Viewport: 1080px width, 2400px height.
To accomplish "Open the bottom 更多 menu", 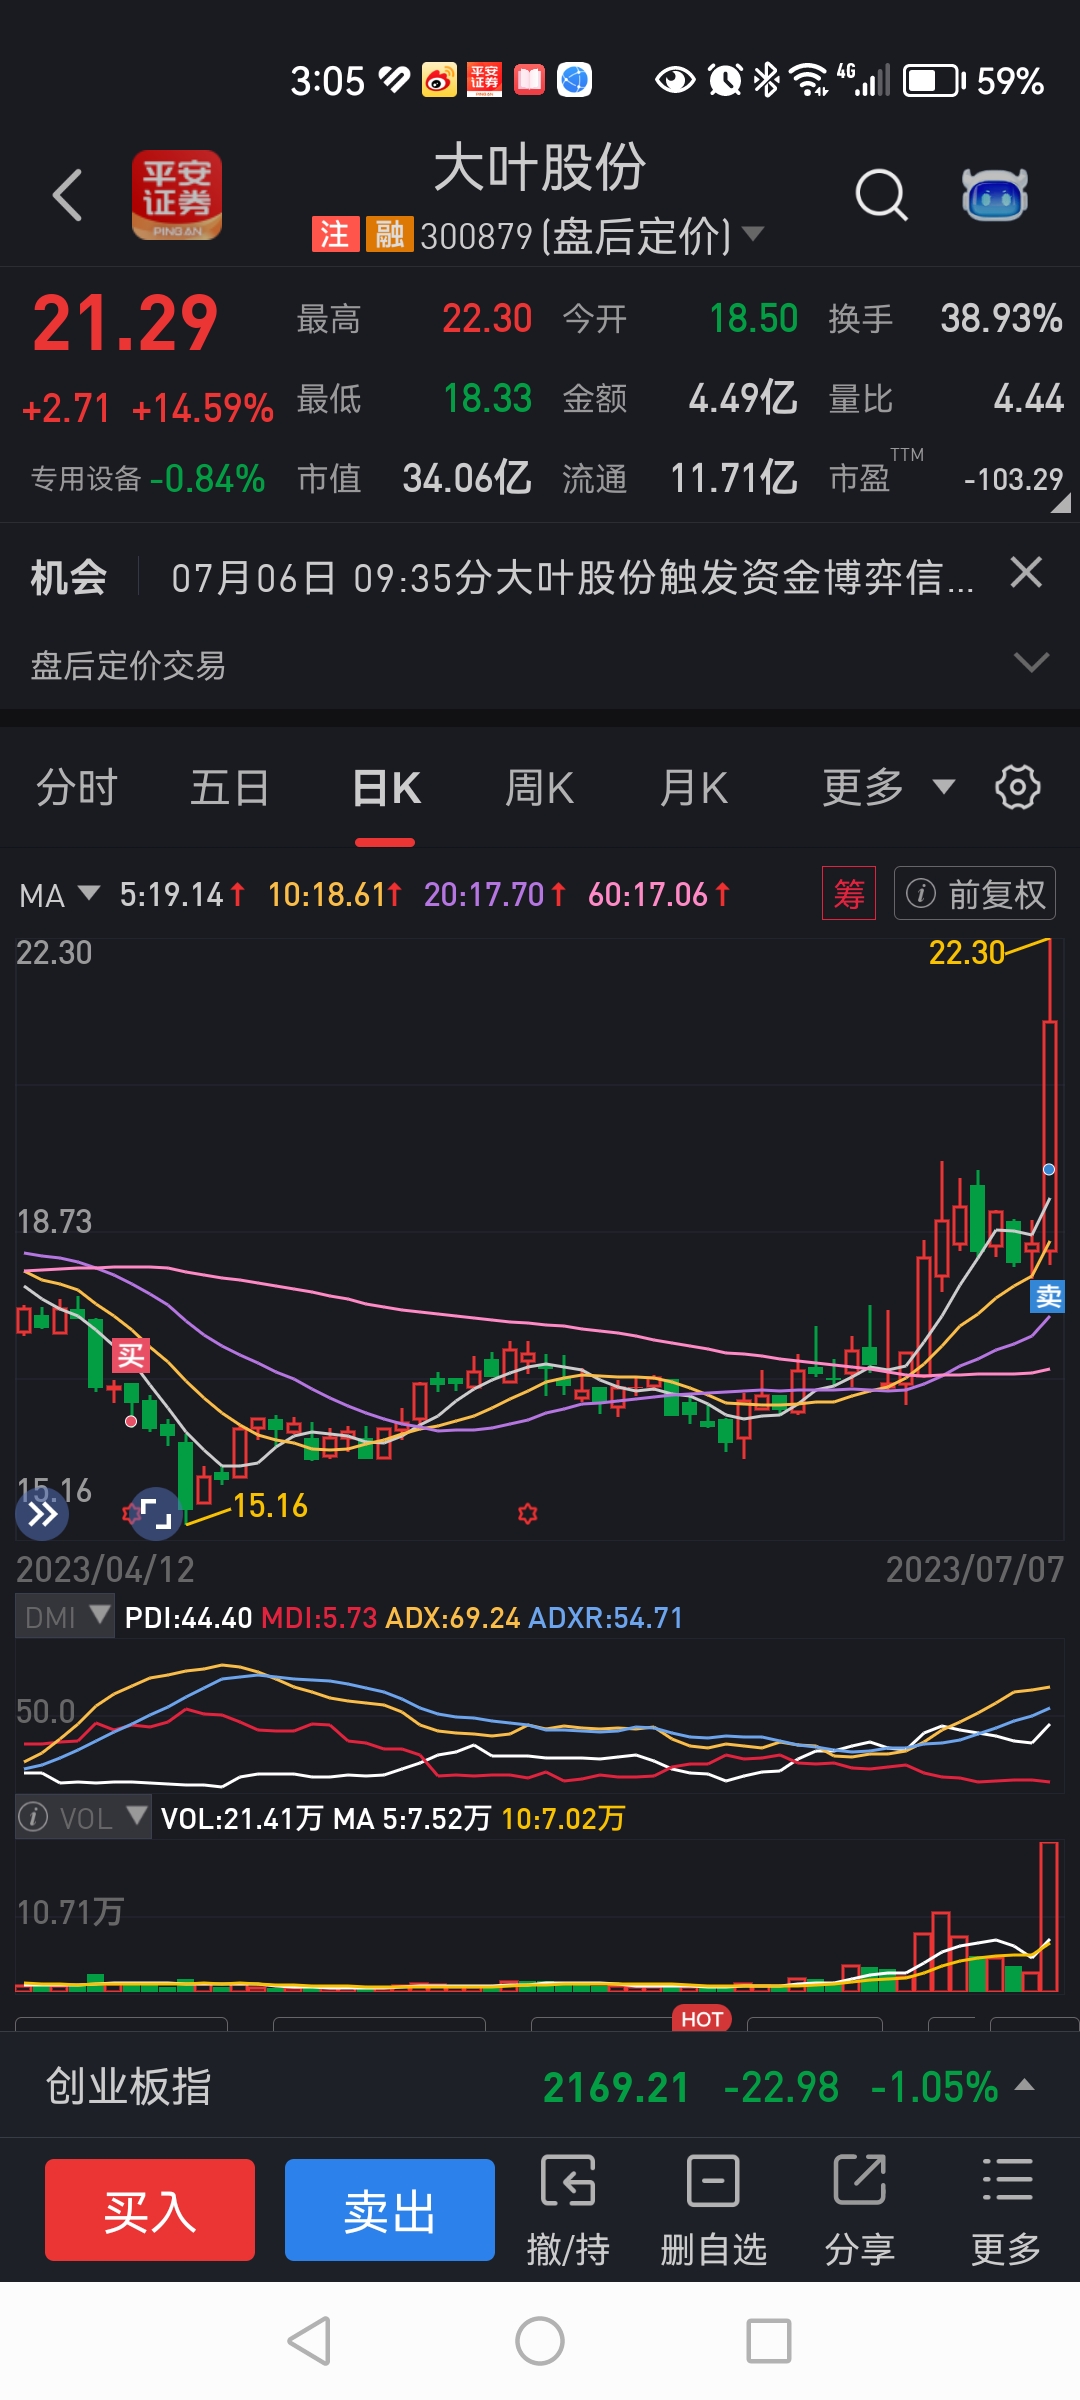I will point(1006,2210).
